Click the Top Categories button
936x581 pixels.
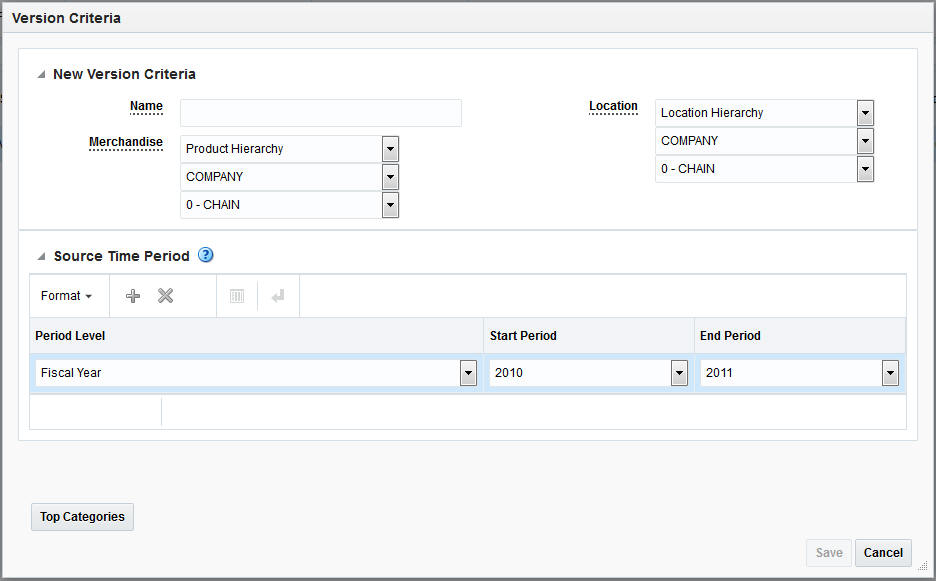[x=82, y=517]
